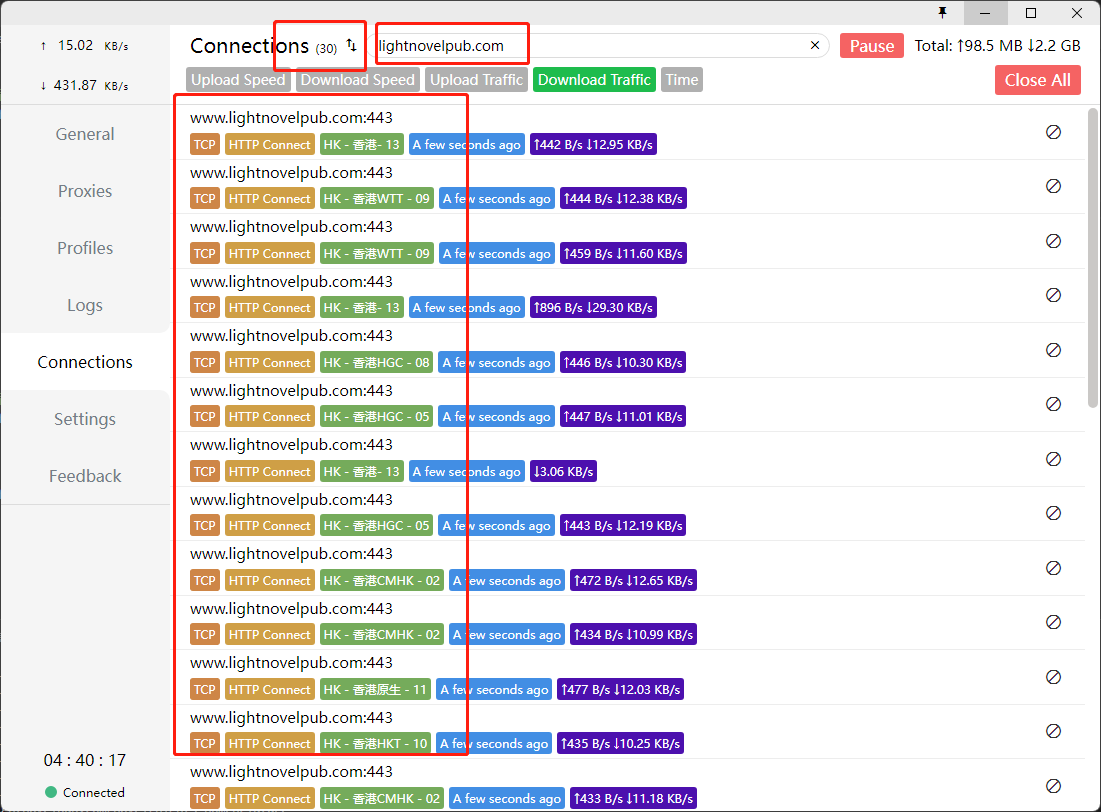Viewport: 1101px width, 812px height.
Task: Close the connection showing ↓11.18 KB/s
Action: [1053, 785]
